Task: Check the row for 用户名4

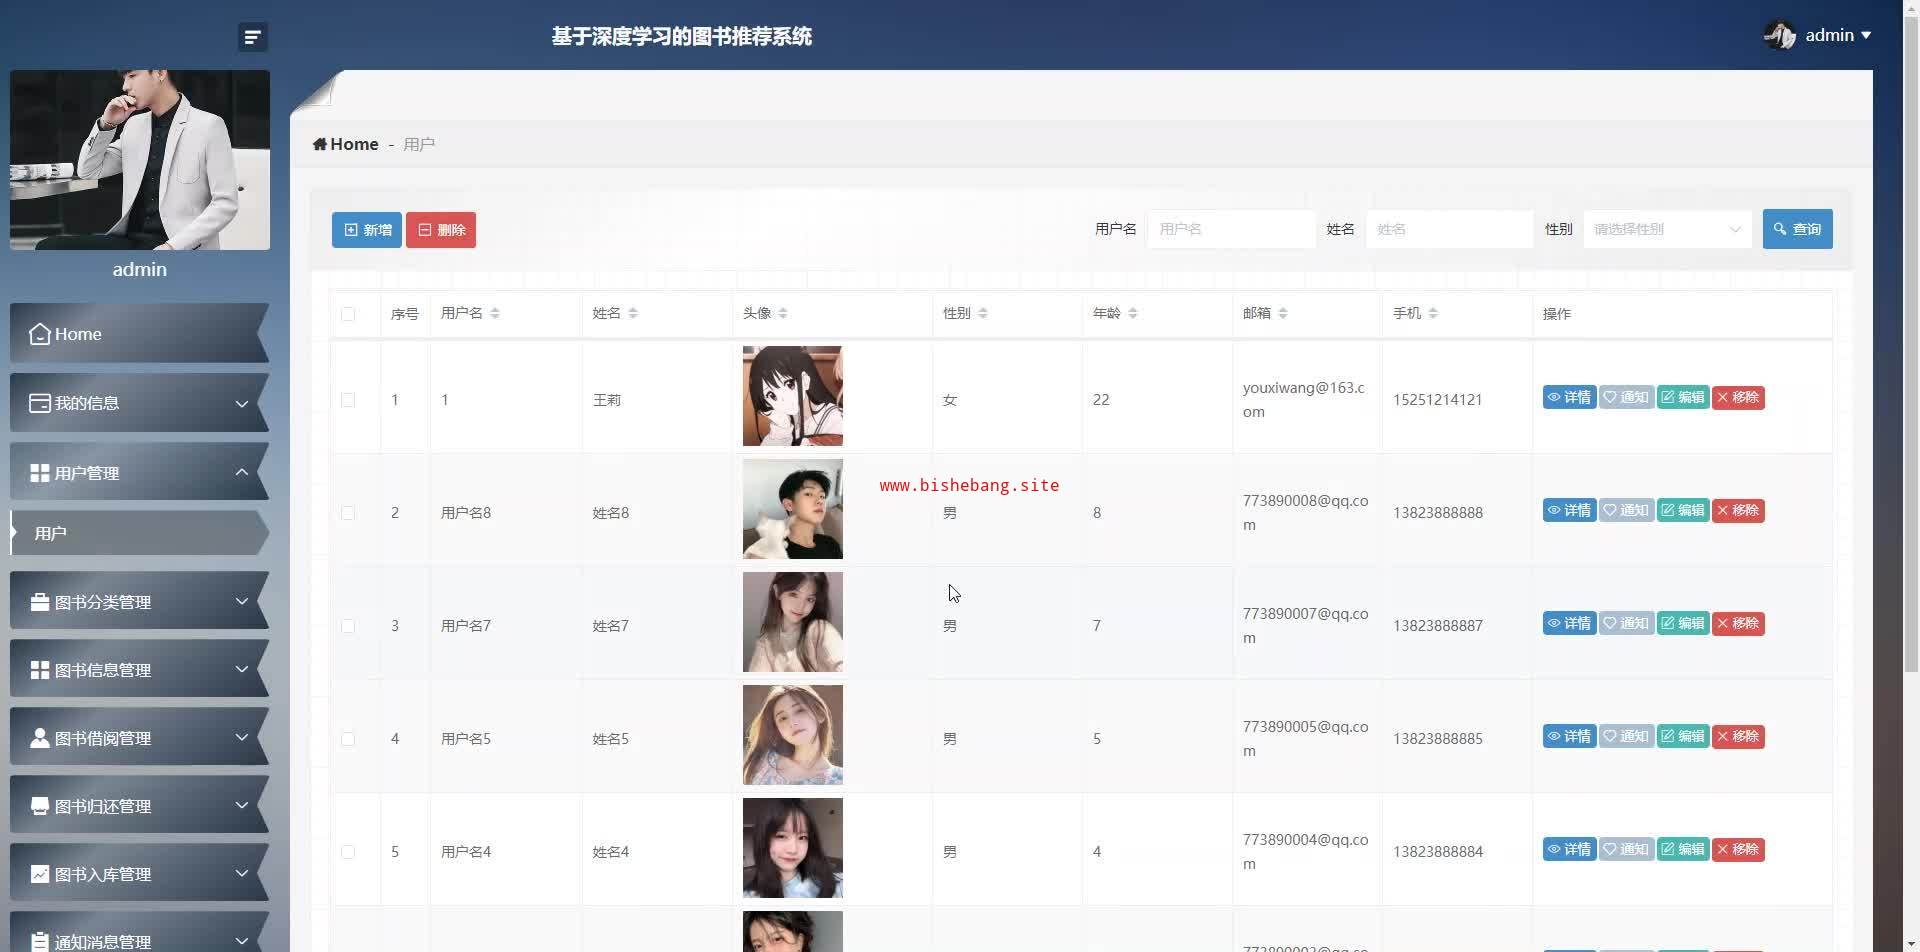Action: point(348,852)
